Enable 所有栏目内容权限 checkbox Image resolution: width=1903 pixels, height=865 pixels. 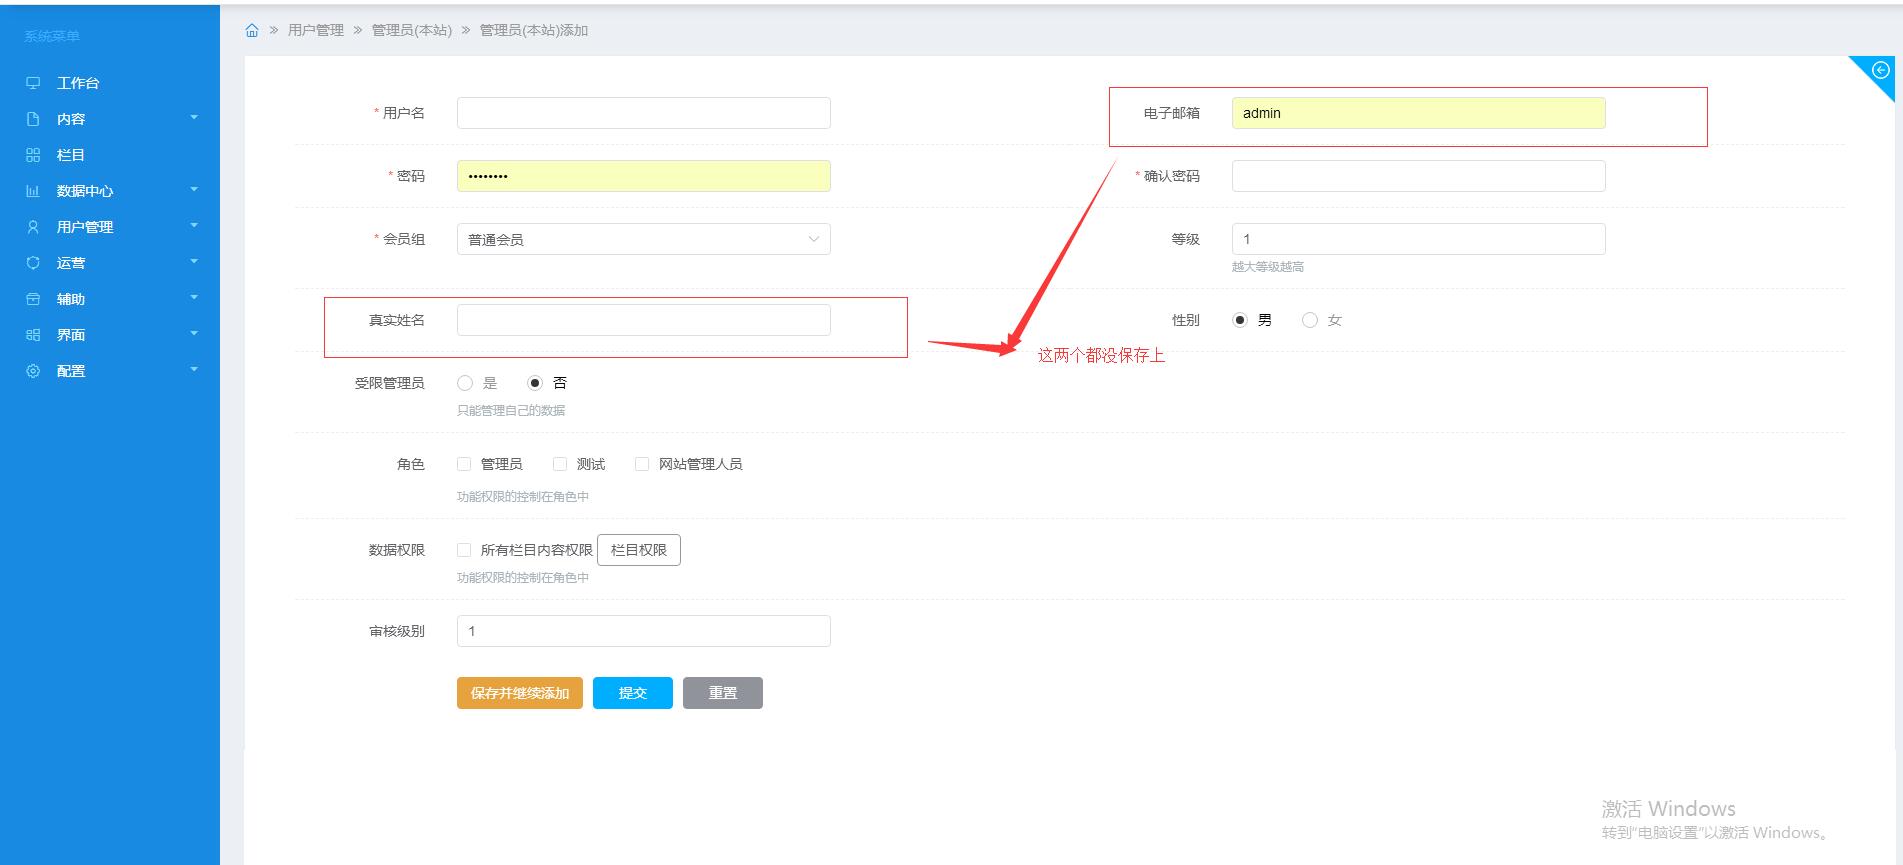[x=464, y=550]
